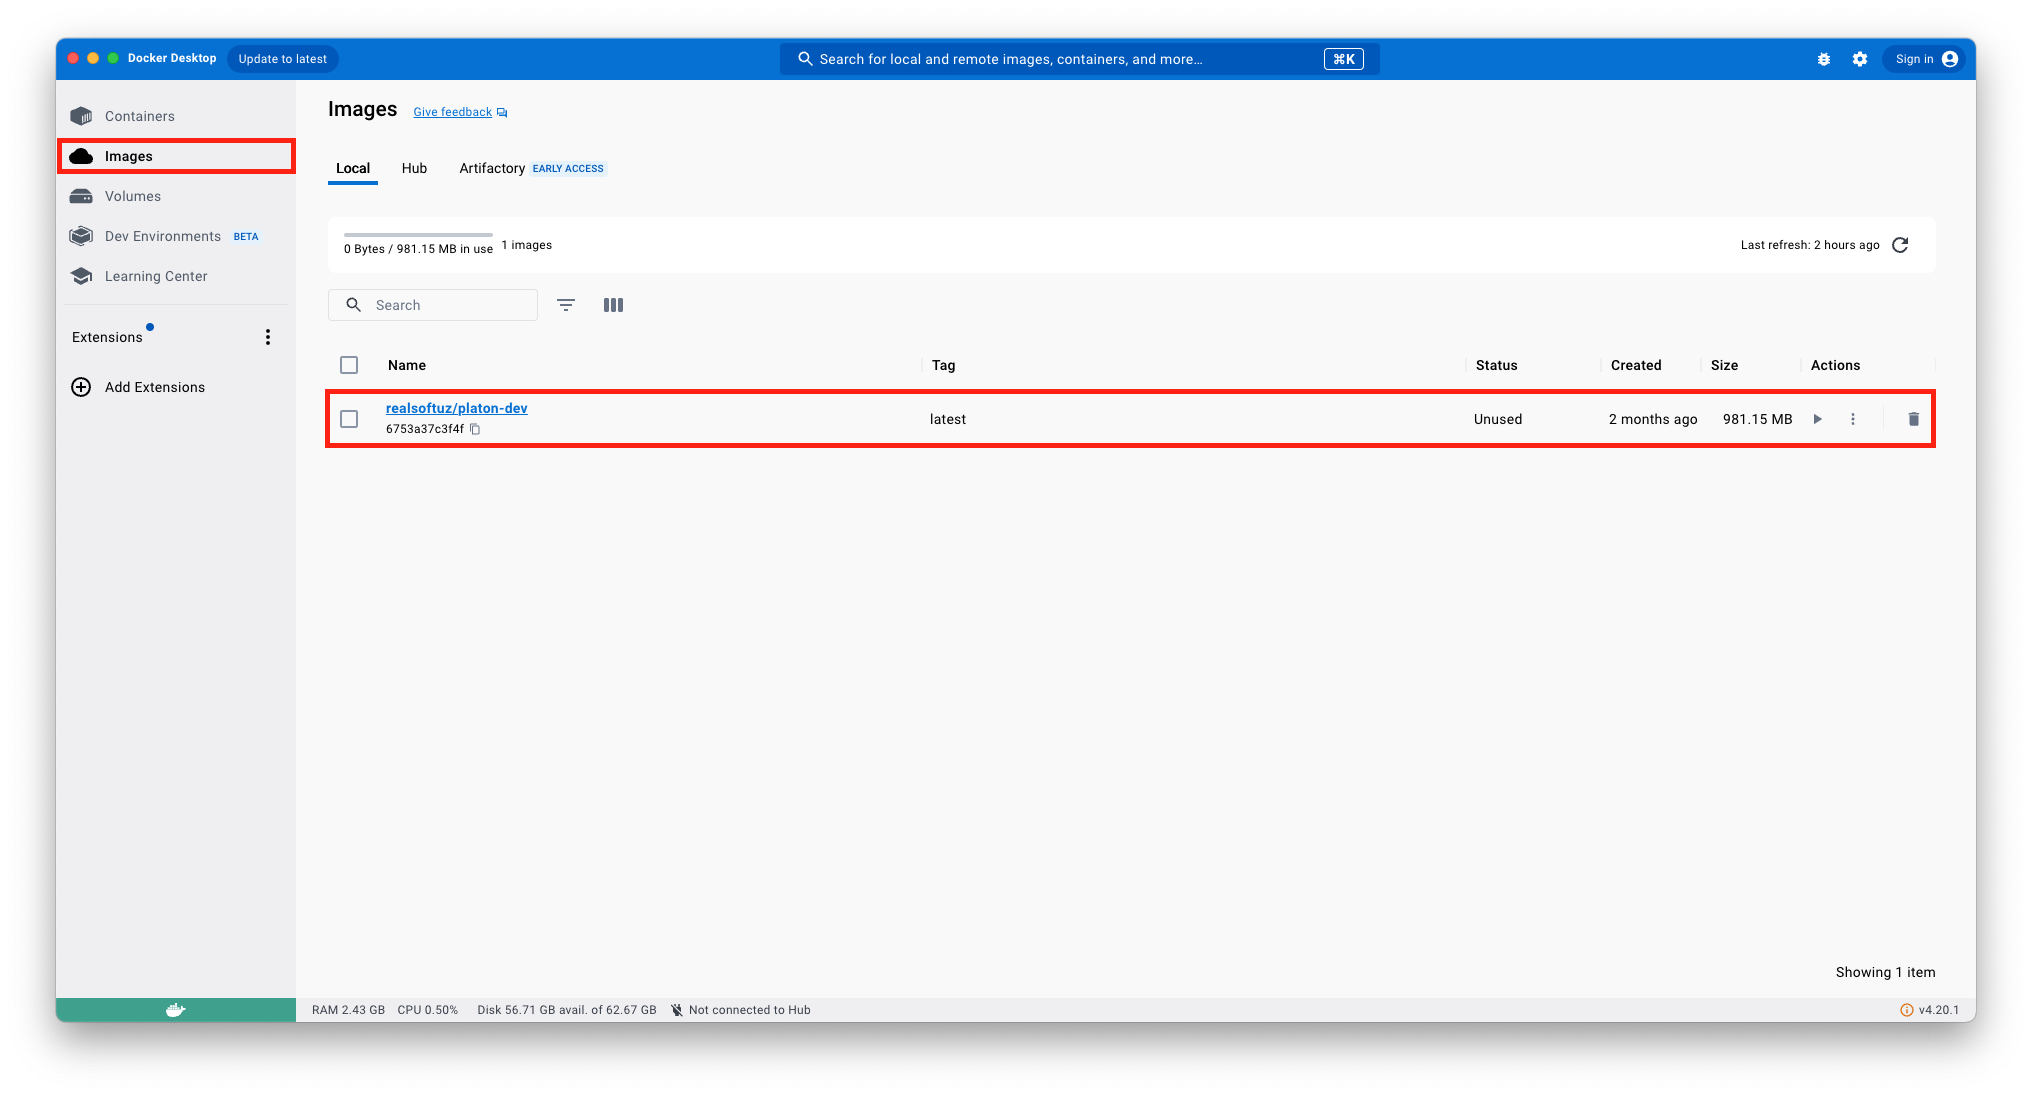Click the Docker whale status icon
2032x1096 pixels.
tap(175, 1010)
